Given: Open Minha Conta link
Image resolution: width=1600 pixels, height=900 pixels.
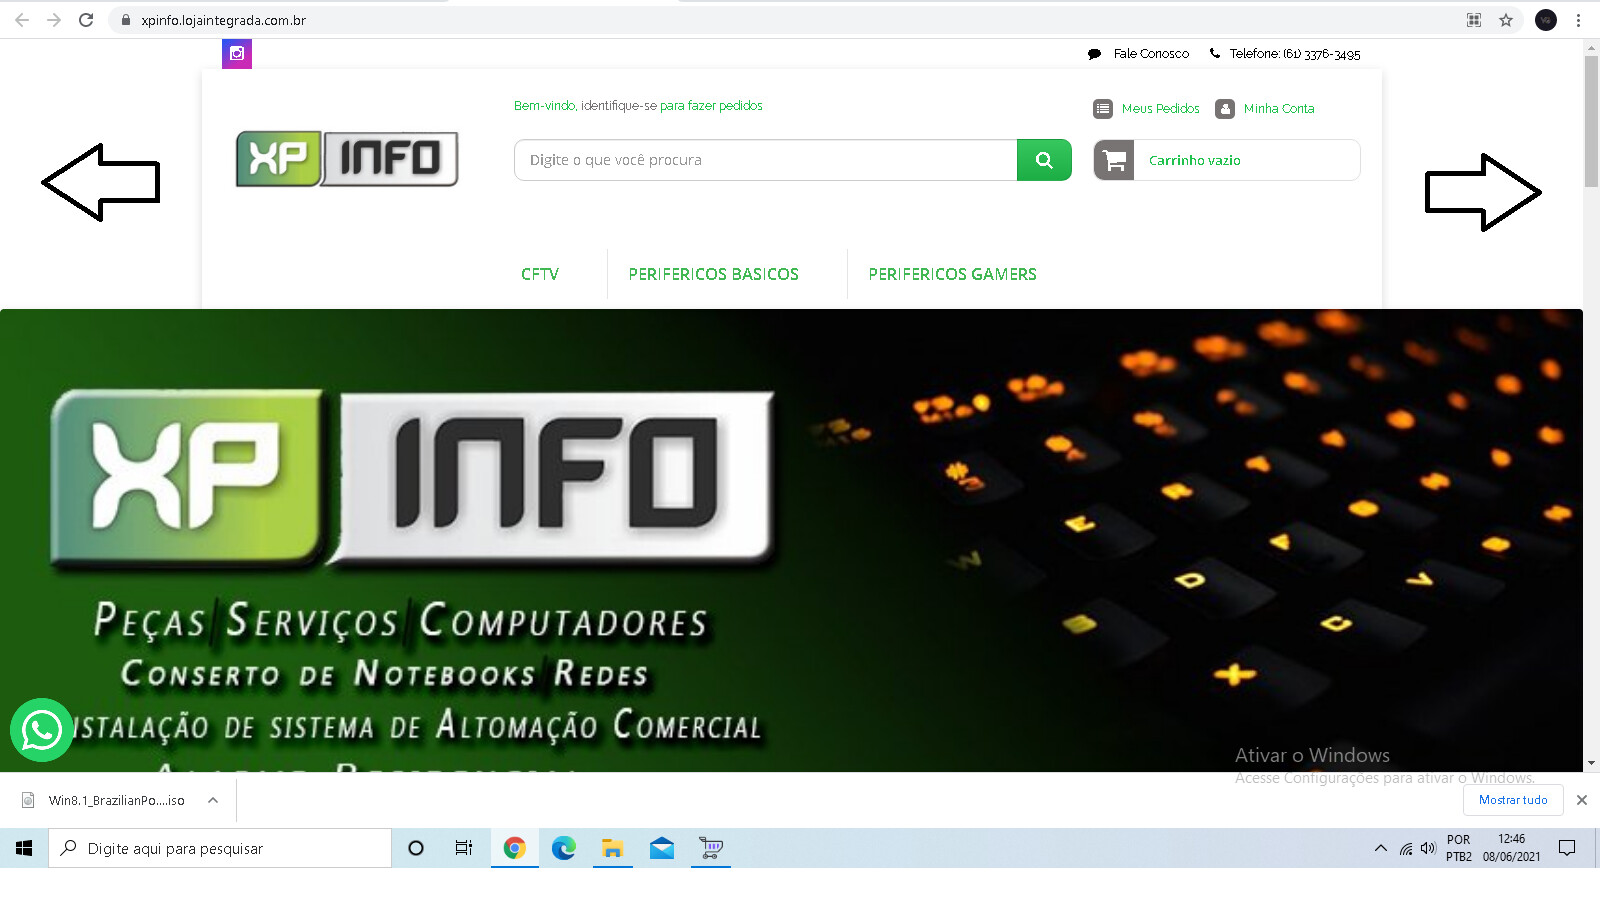Looking at the screenshot, I should click(1279, 109).
